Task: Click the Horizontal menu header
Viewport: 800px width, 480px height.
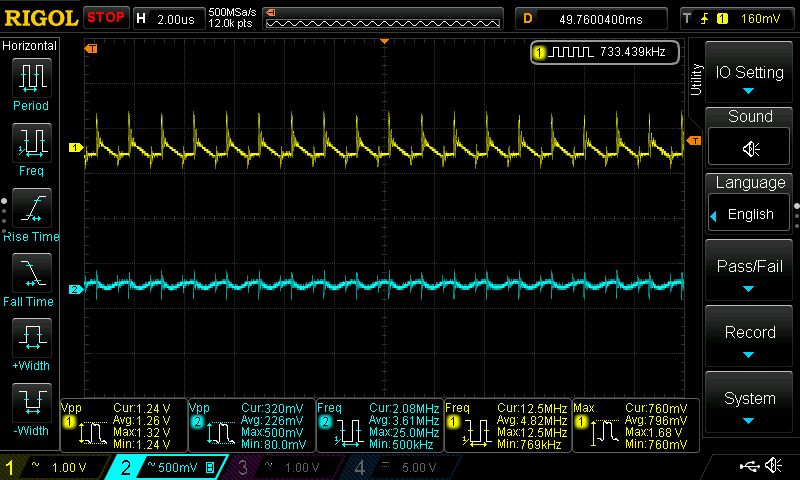Action: 30,45
